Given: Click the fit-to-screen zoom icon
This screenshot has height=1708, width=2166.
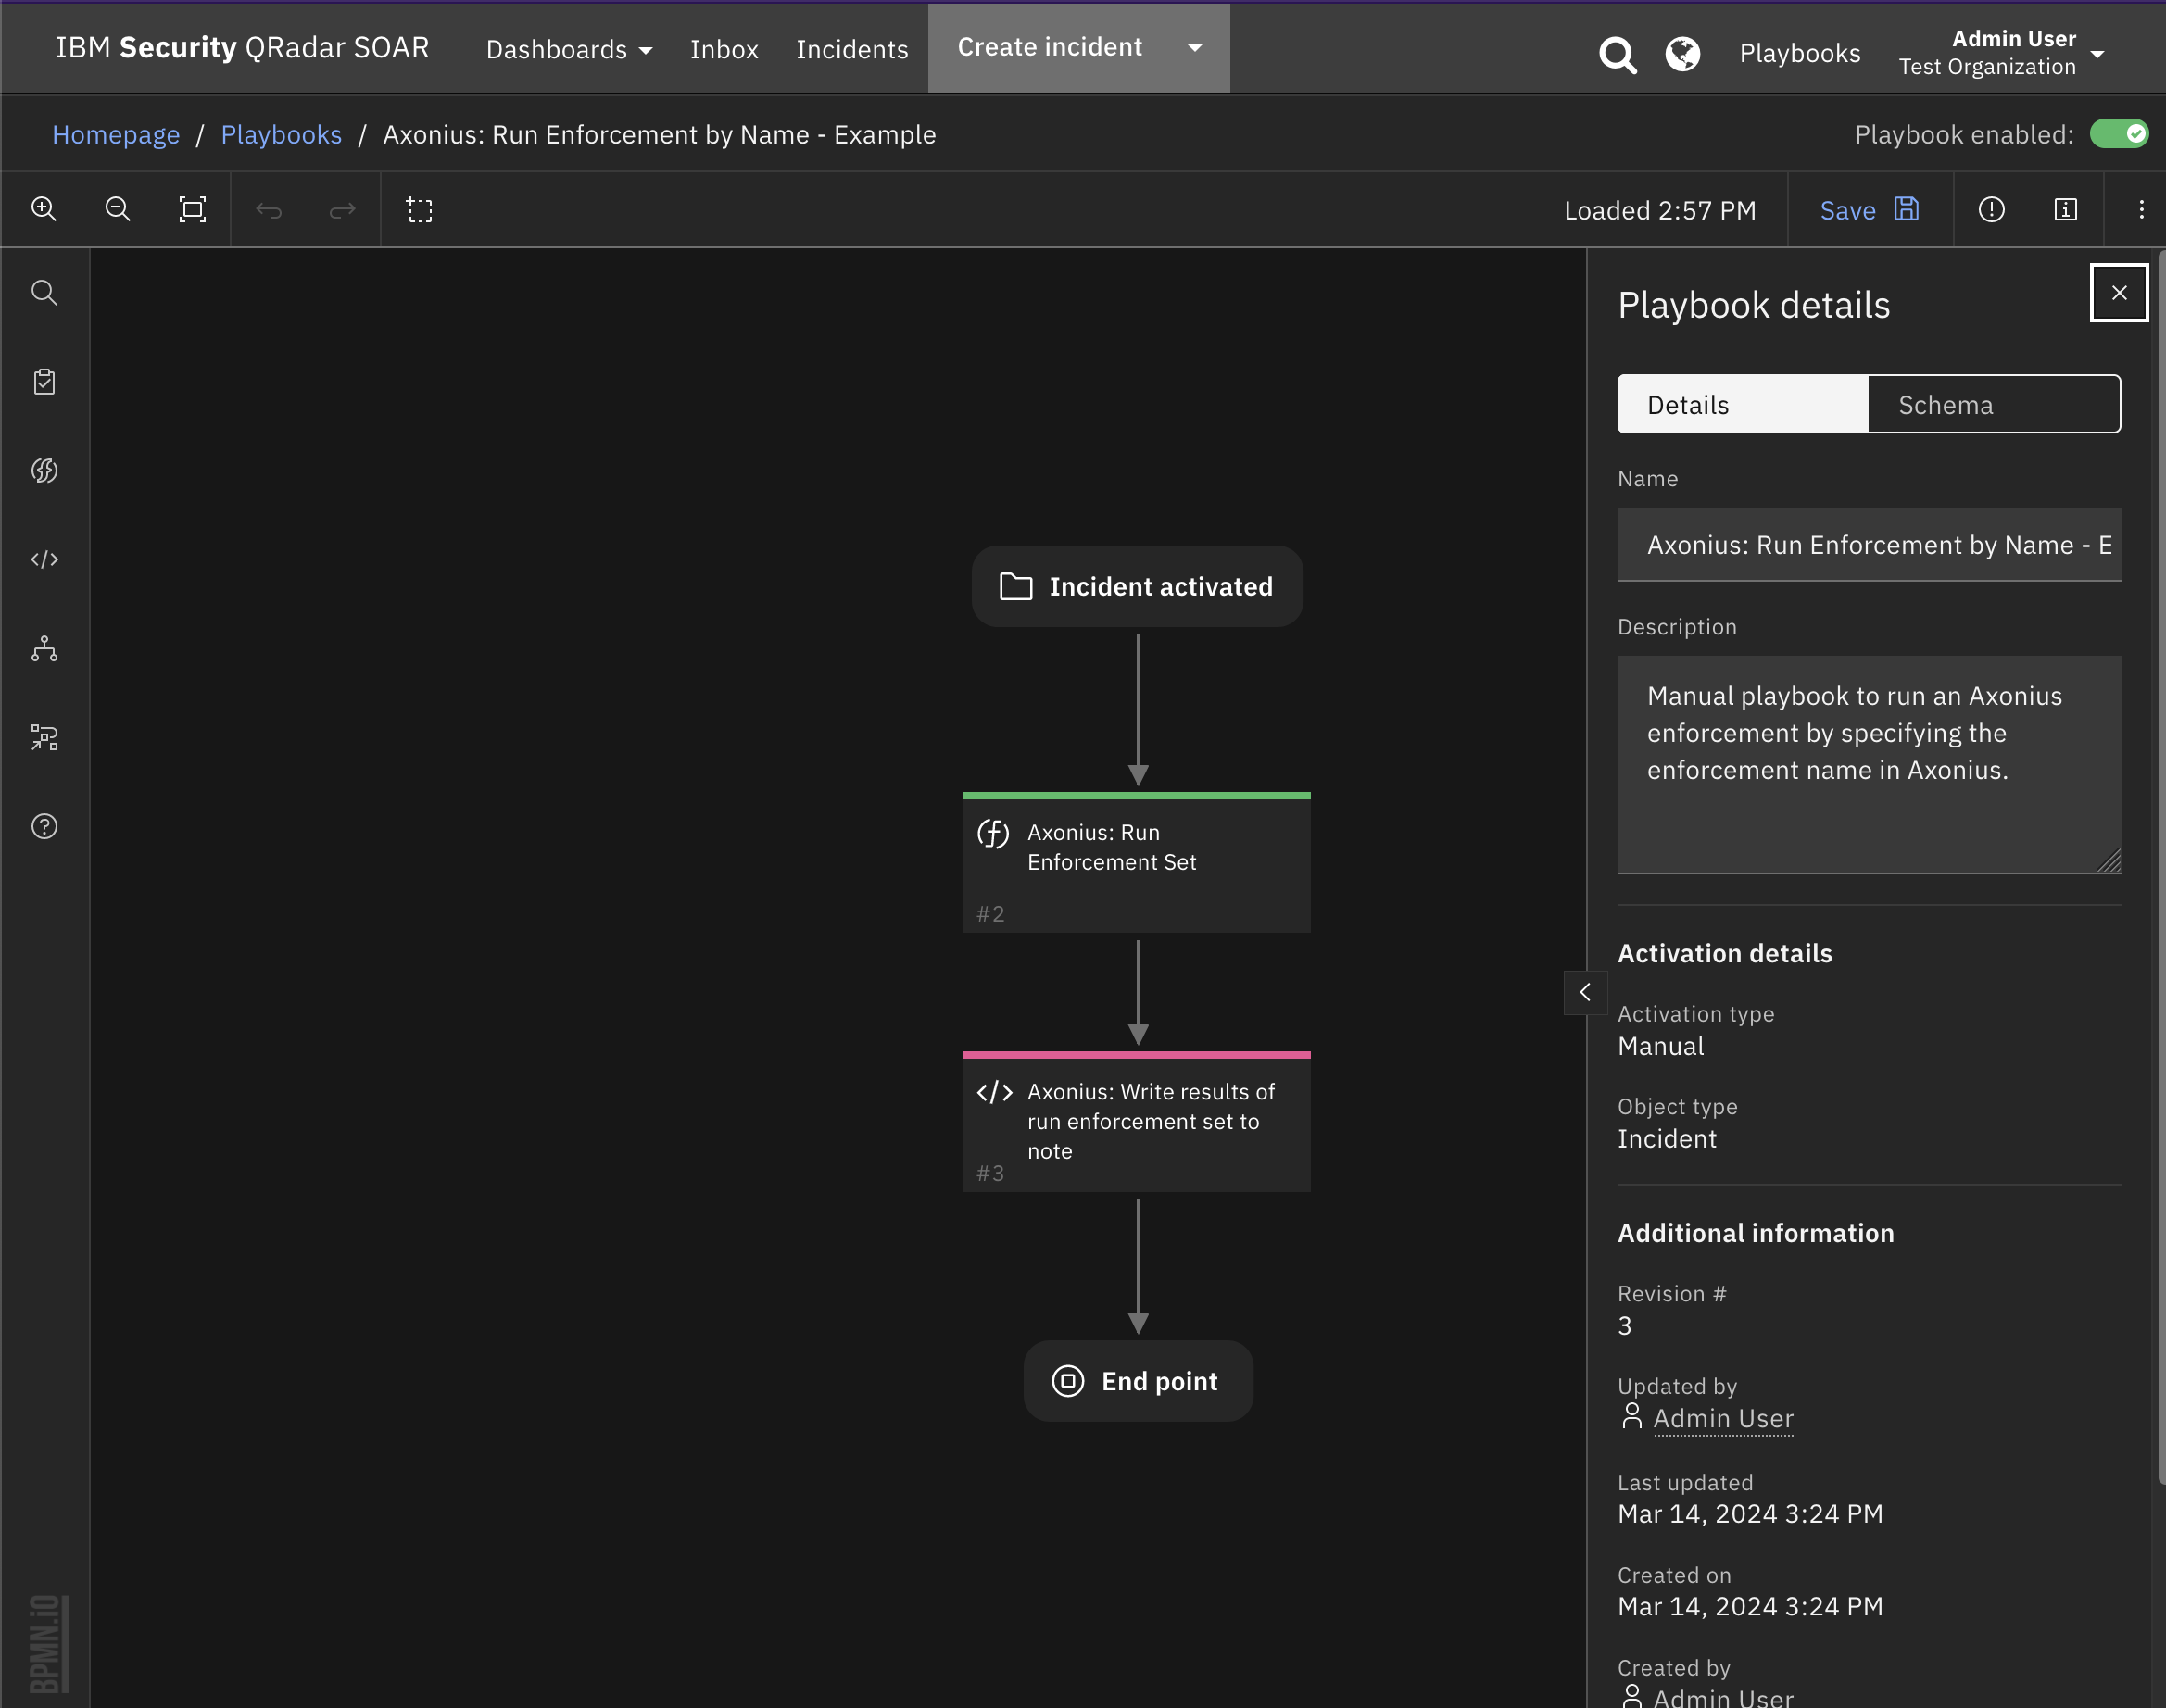Looking at the screenshot, I should 194,211.
